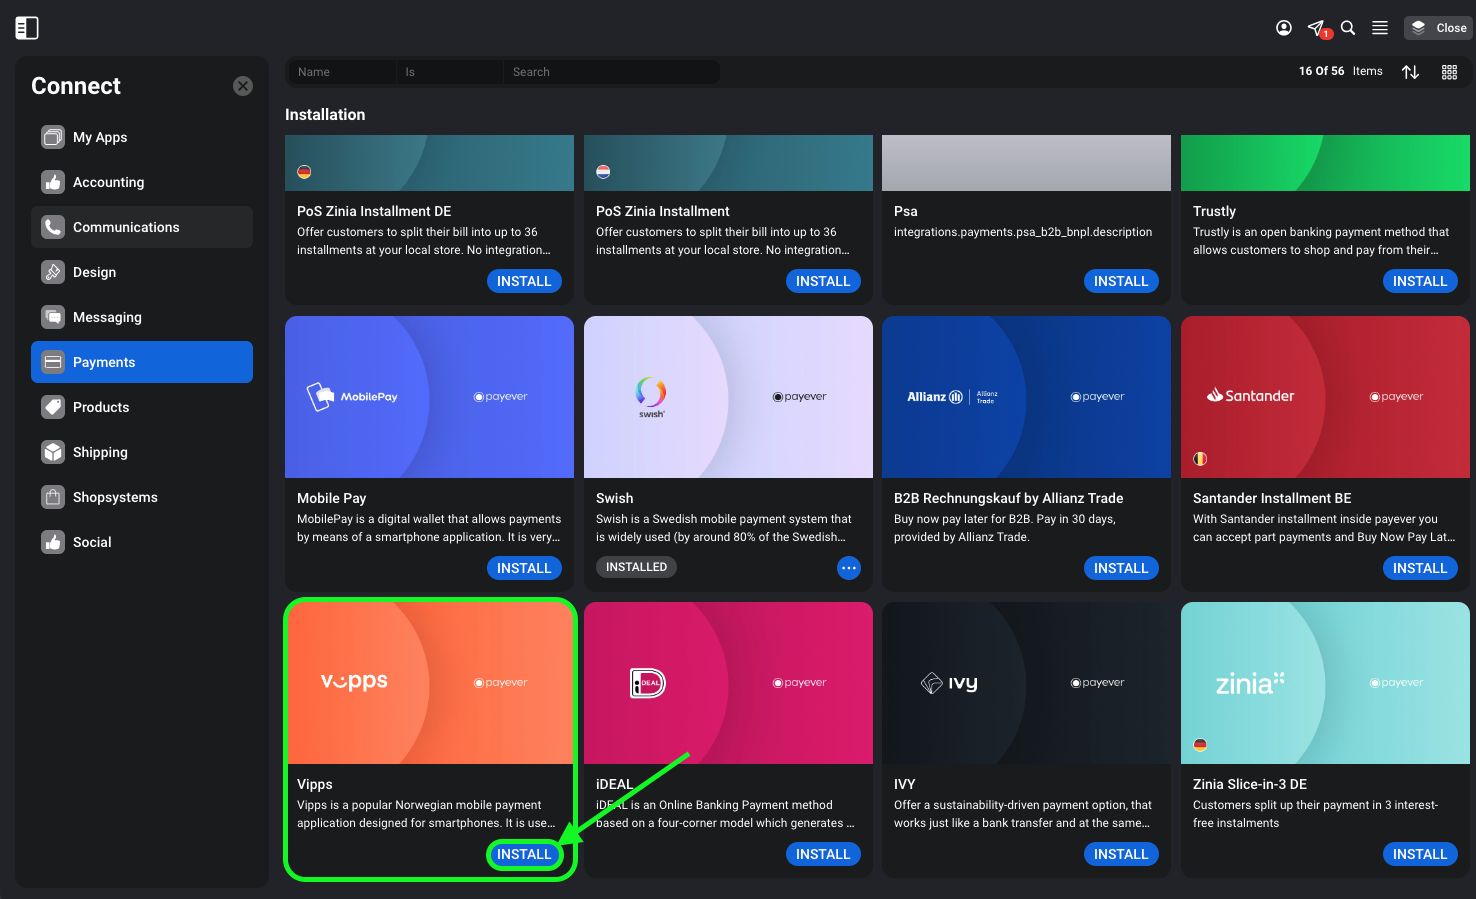
Task: Click the Products tag icon
Action: (x=53, y=407)
